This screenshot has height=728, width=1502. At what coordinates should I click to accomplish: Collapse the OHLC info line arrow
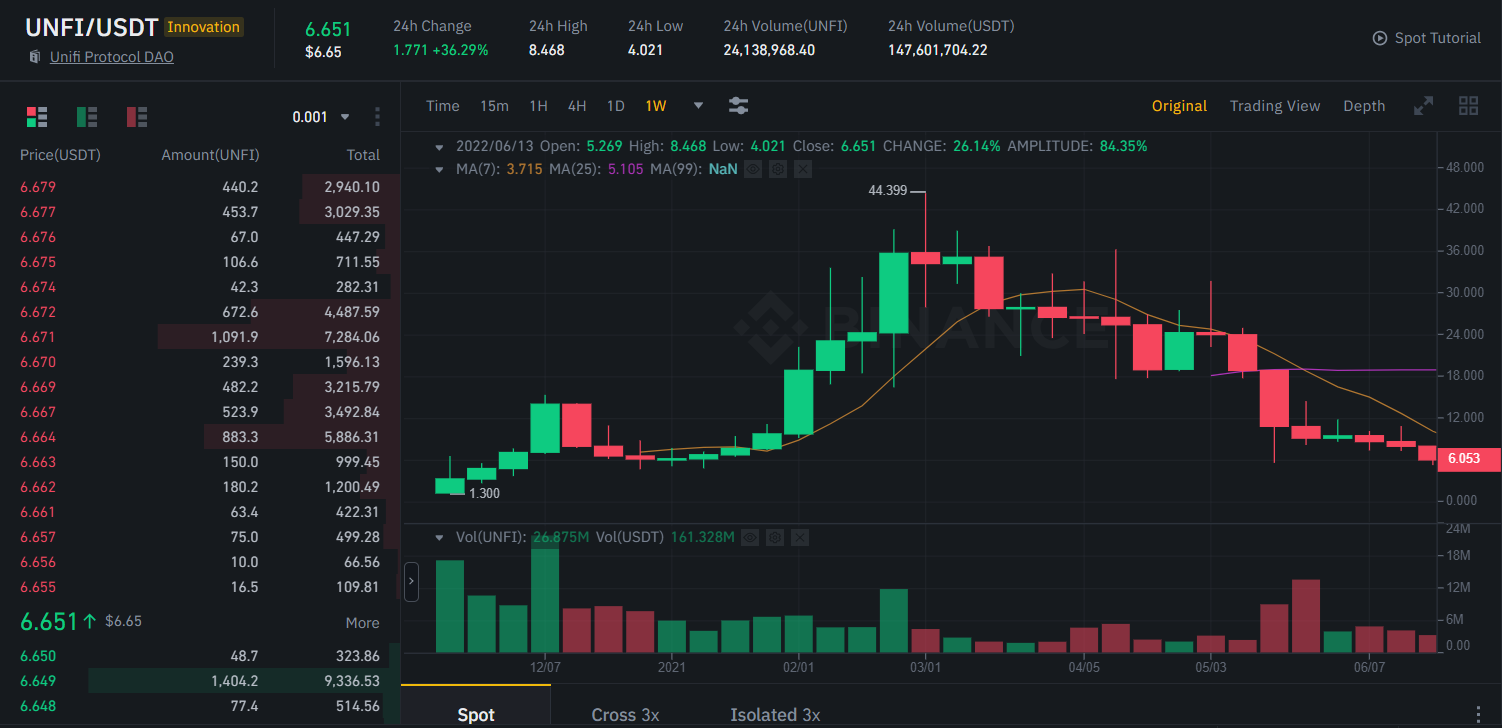[x=441, y=146]
